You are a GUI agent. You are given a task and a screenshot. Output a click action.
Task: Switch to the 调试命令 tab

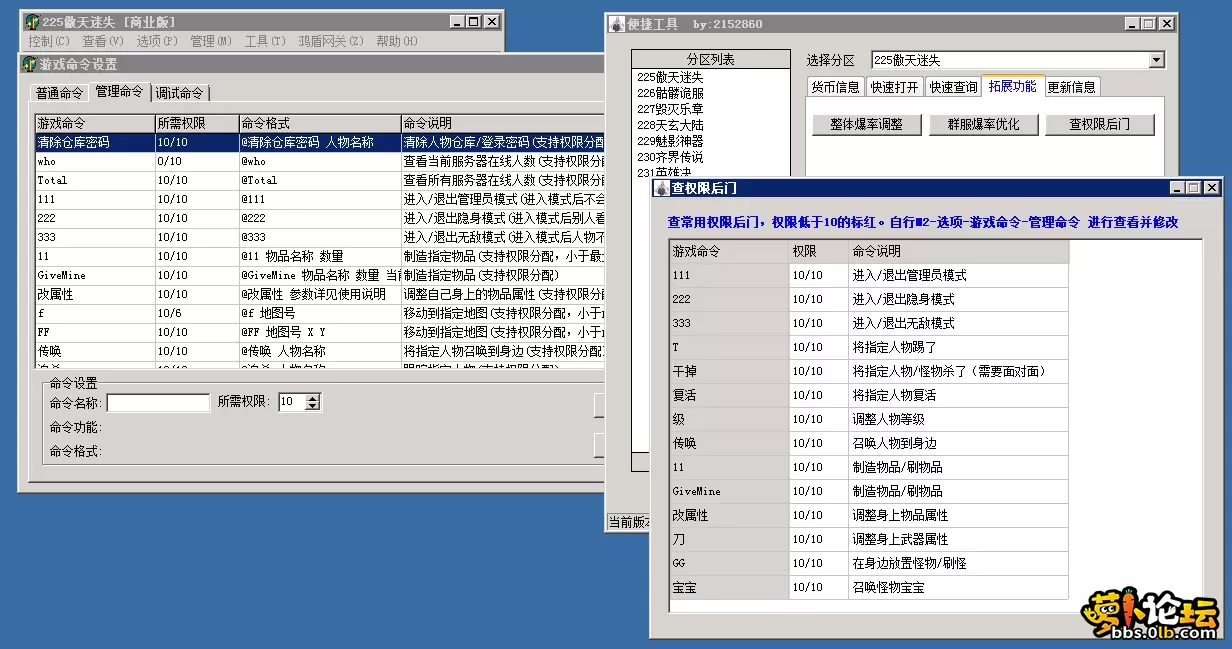179,93
